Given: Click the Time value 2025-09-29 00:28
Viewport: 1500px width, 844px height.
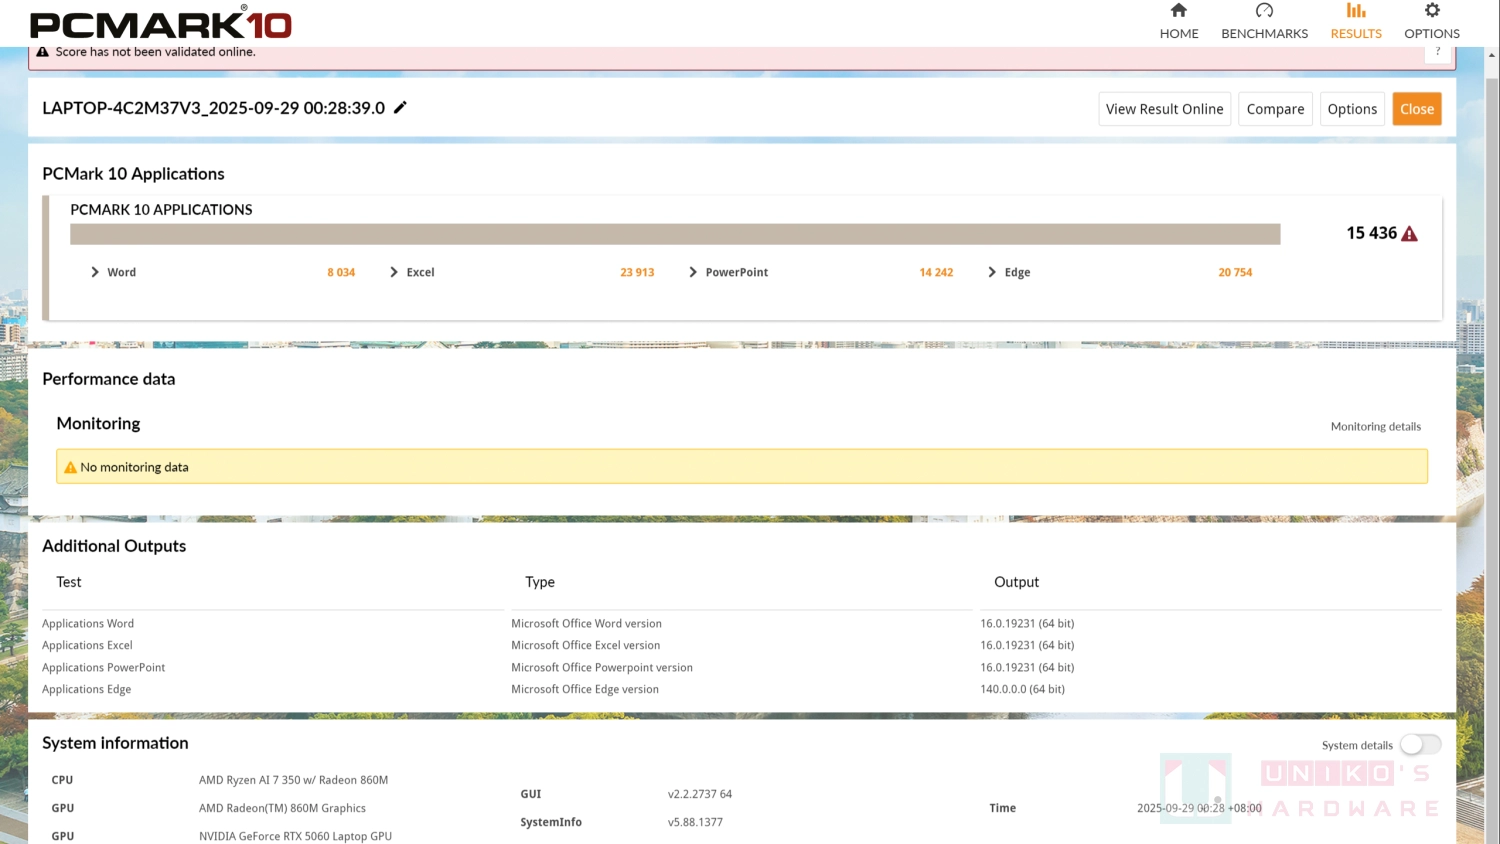Looking at the screenshot, I should [x=1199, y=809].
